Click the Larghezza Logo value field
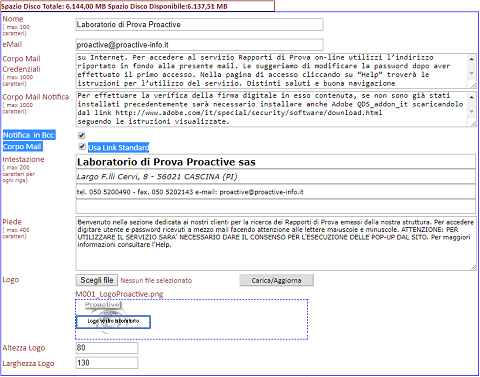 coord(107,363)
